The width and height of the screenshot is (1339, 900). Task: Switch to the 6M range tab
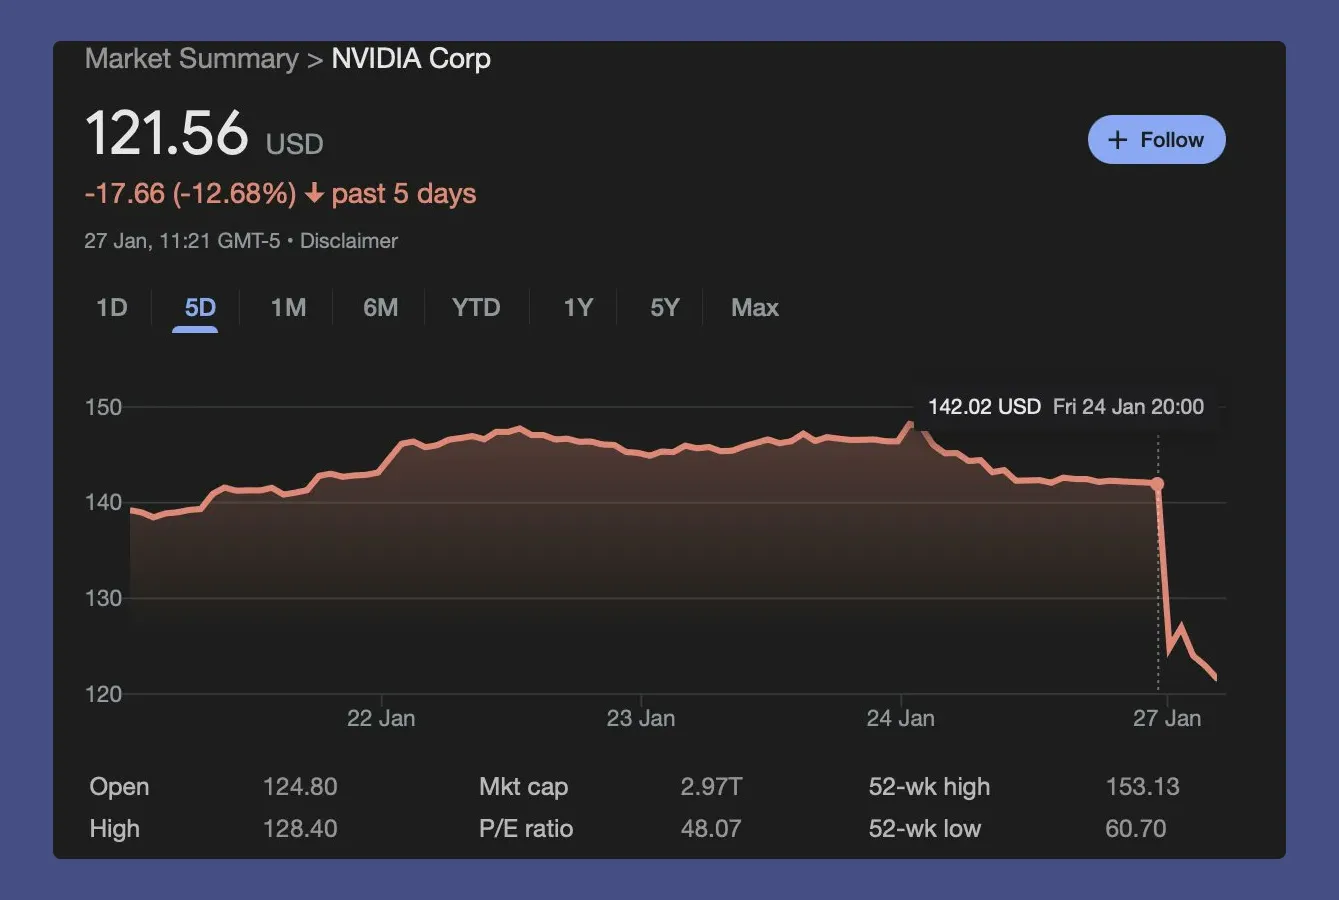tap(380, 308)
